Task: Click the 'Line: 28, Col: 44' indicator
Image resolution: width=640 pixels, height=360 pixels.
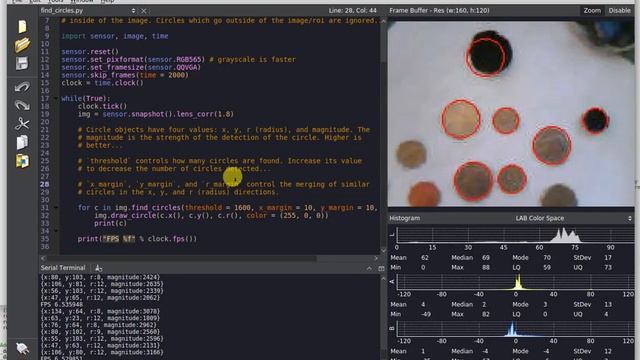Action: click(x=353, y=11)
